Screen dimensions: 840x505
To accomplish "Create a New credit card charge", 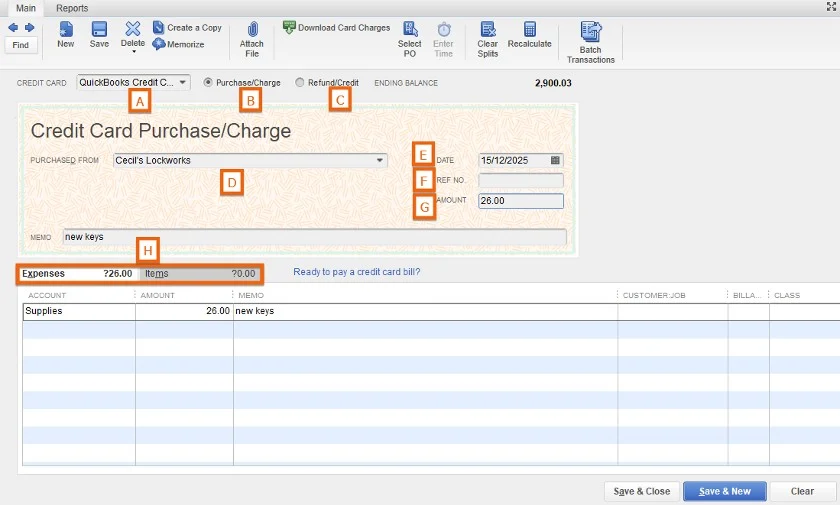I will click(66, 35).
